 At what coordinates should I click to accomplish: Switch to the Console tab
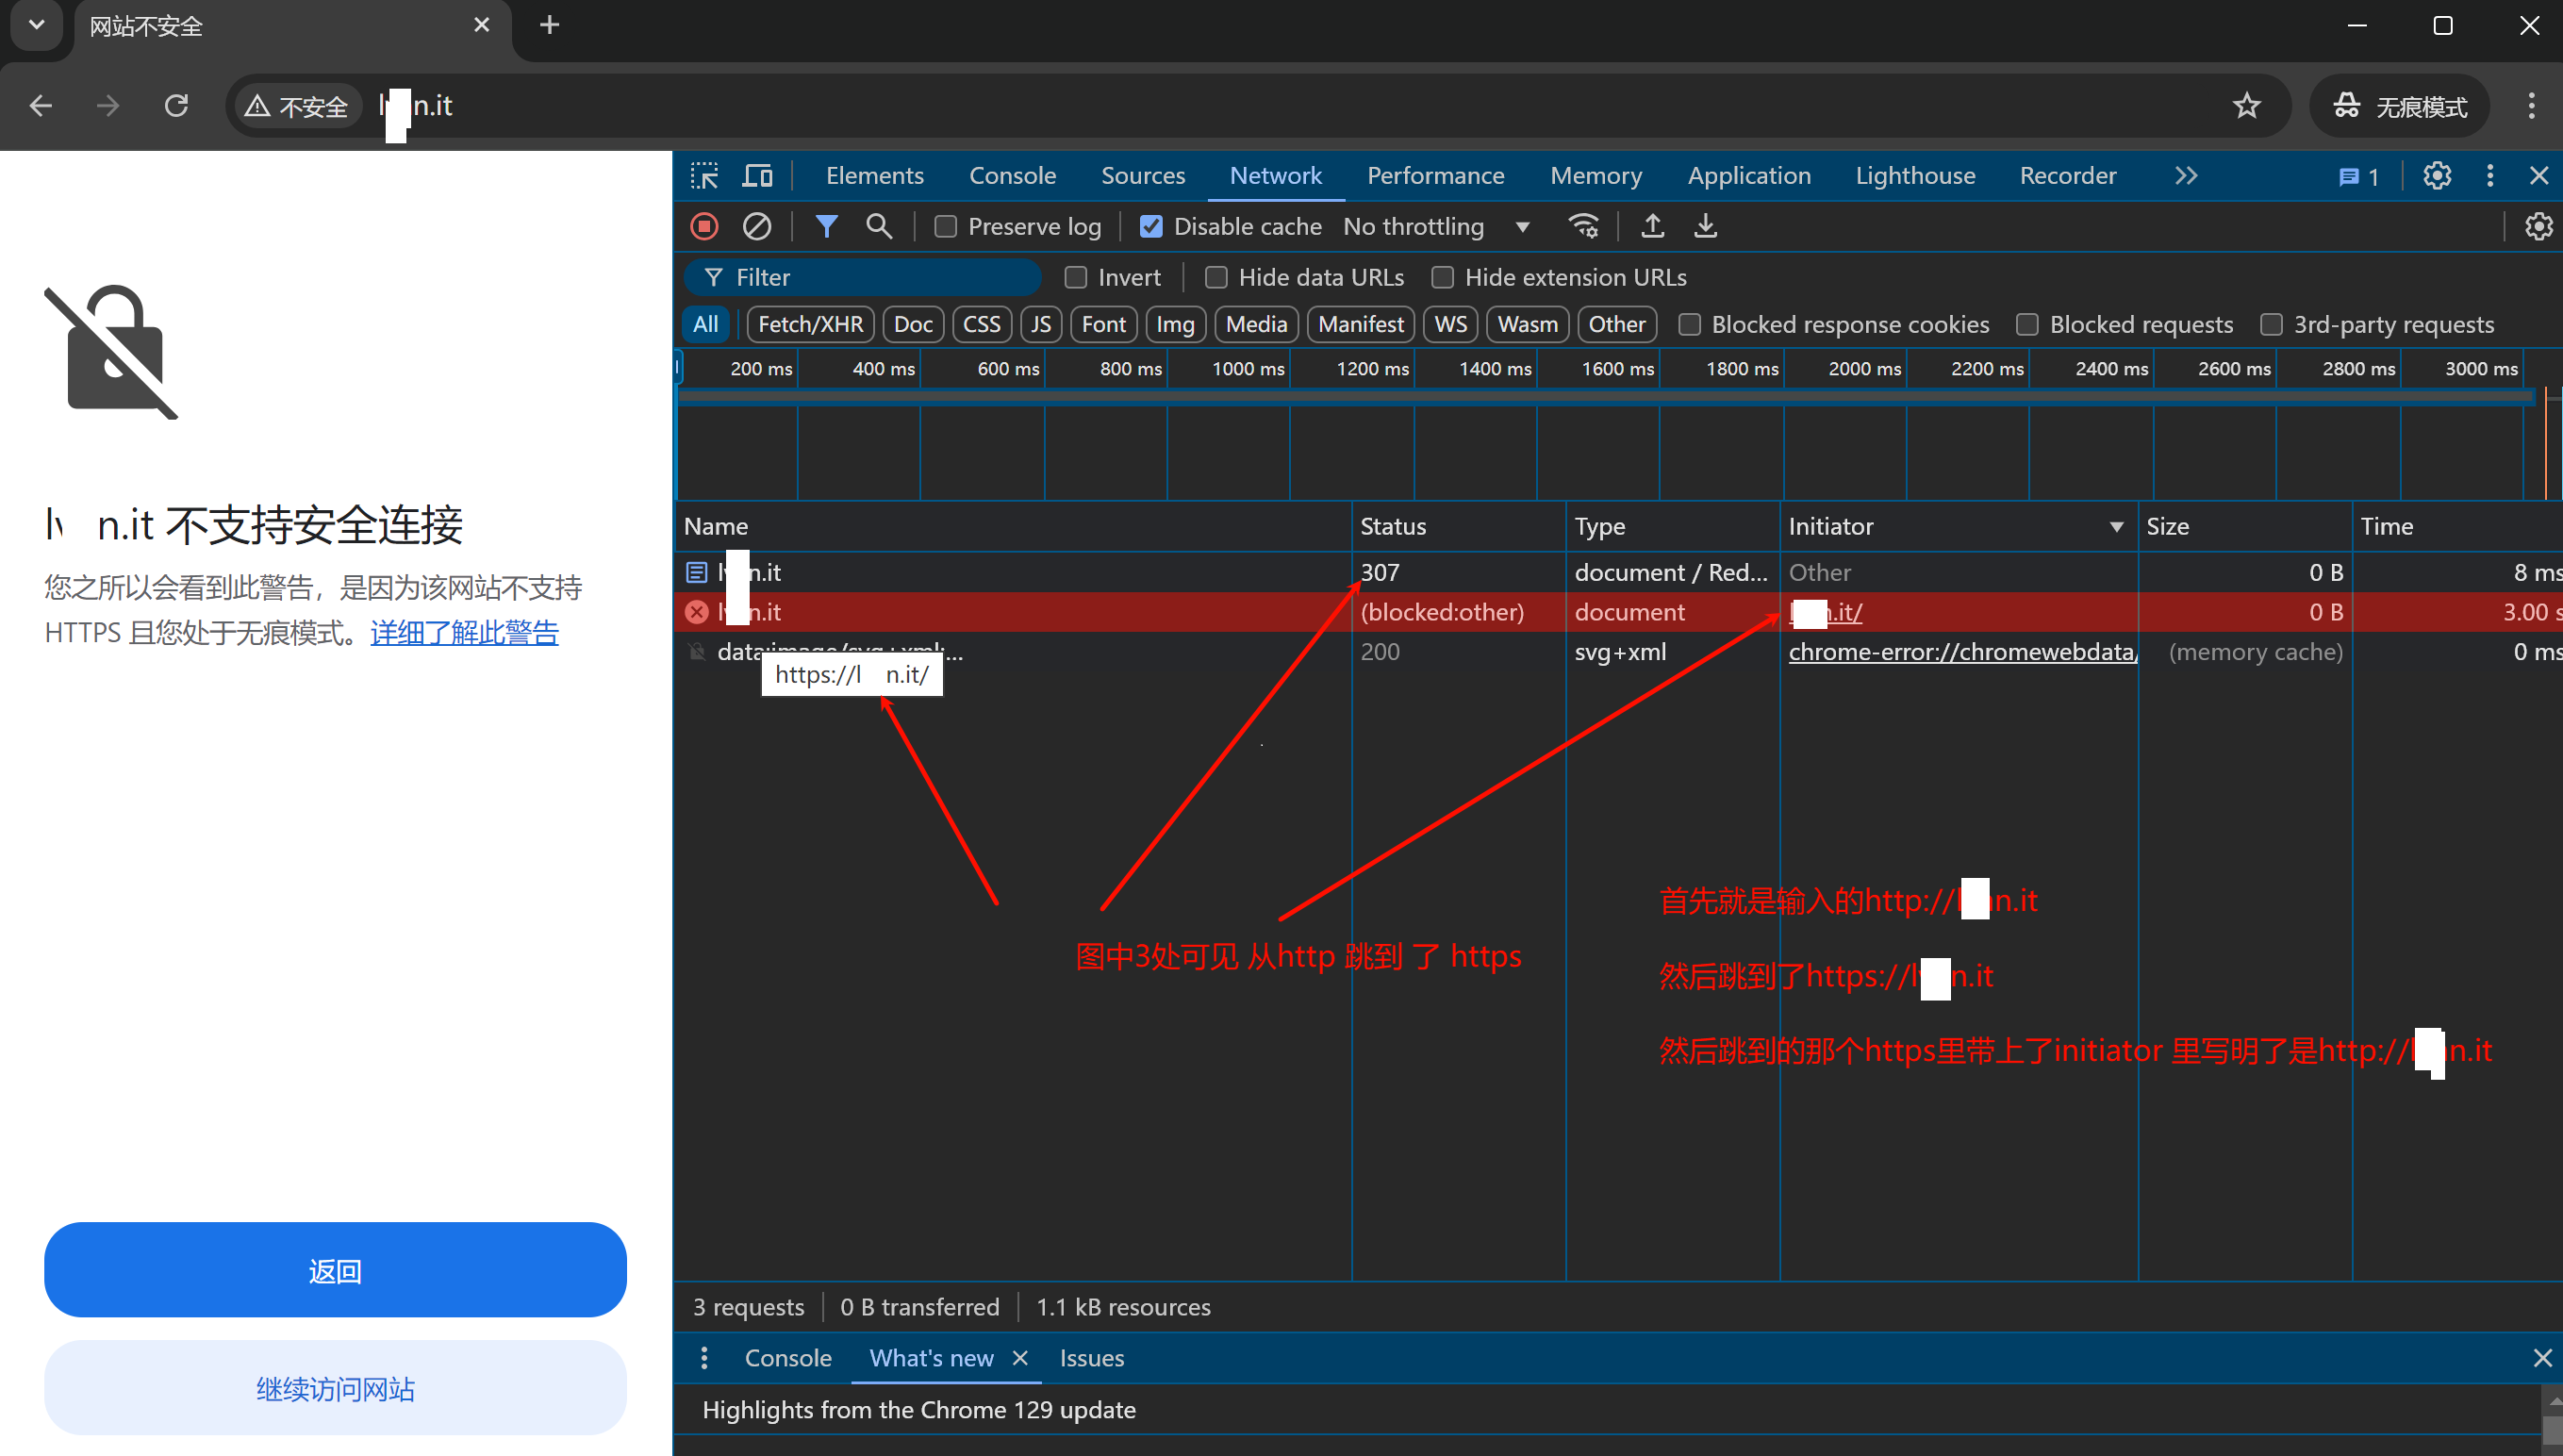(1012, 176)
